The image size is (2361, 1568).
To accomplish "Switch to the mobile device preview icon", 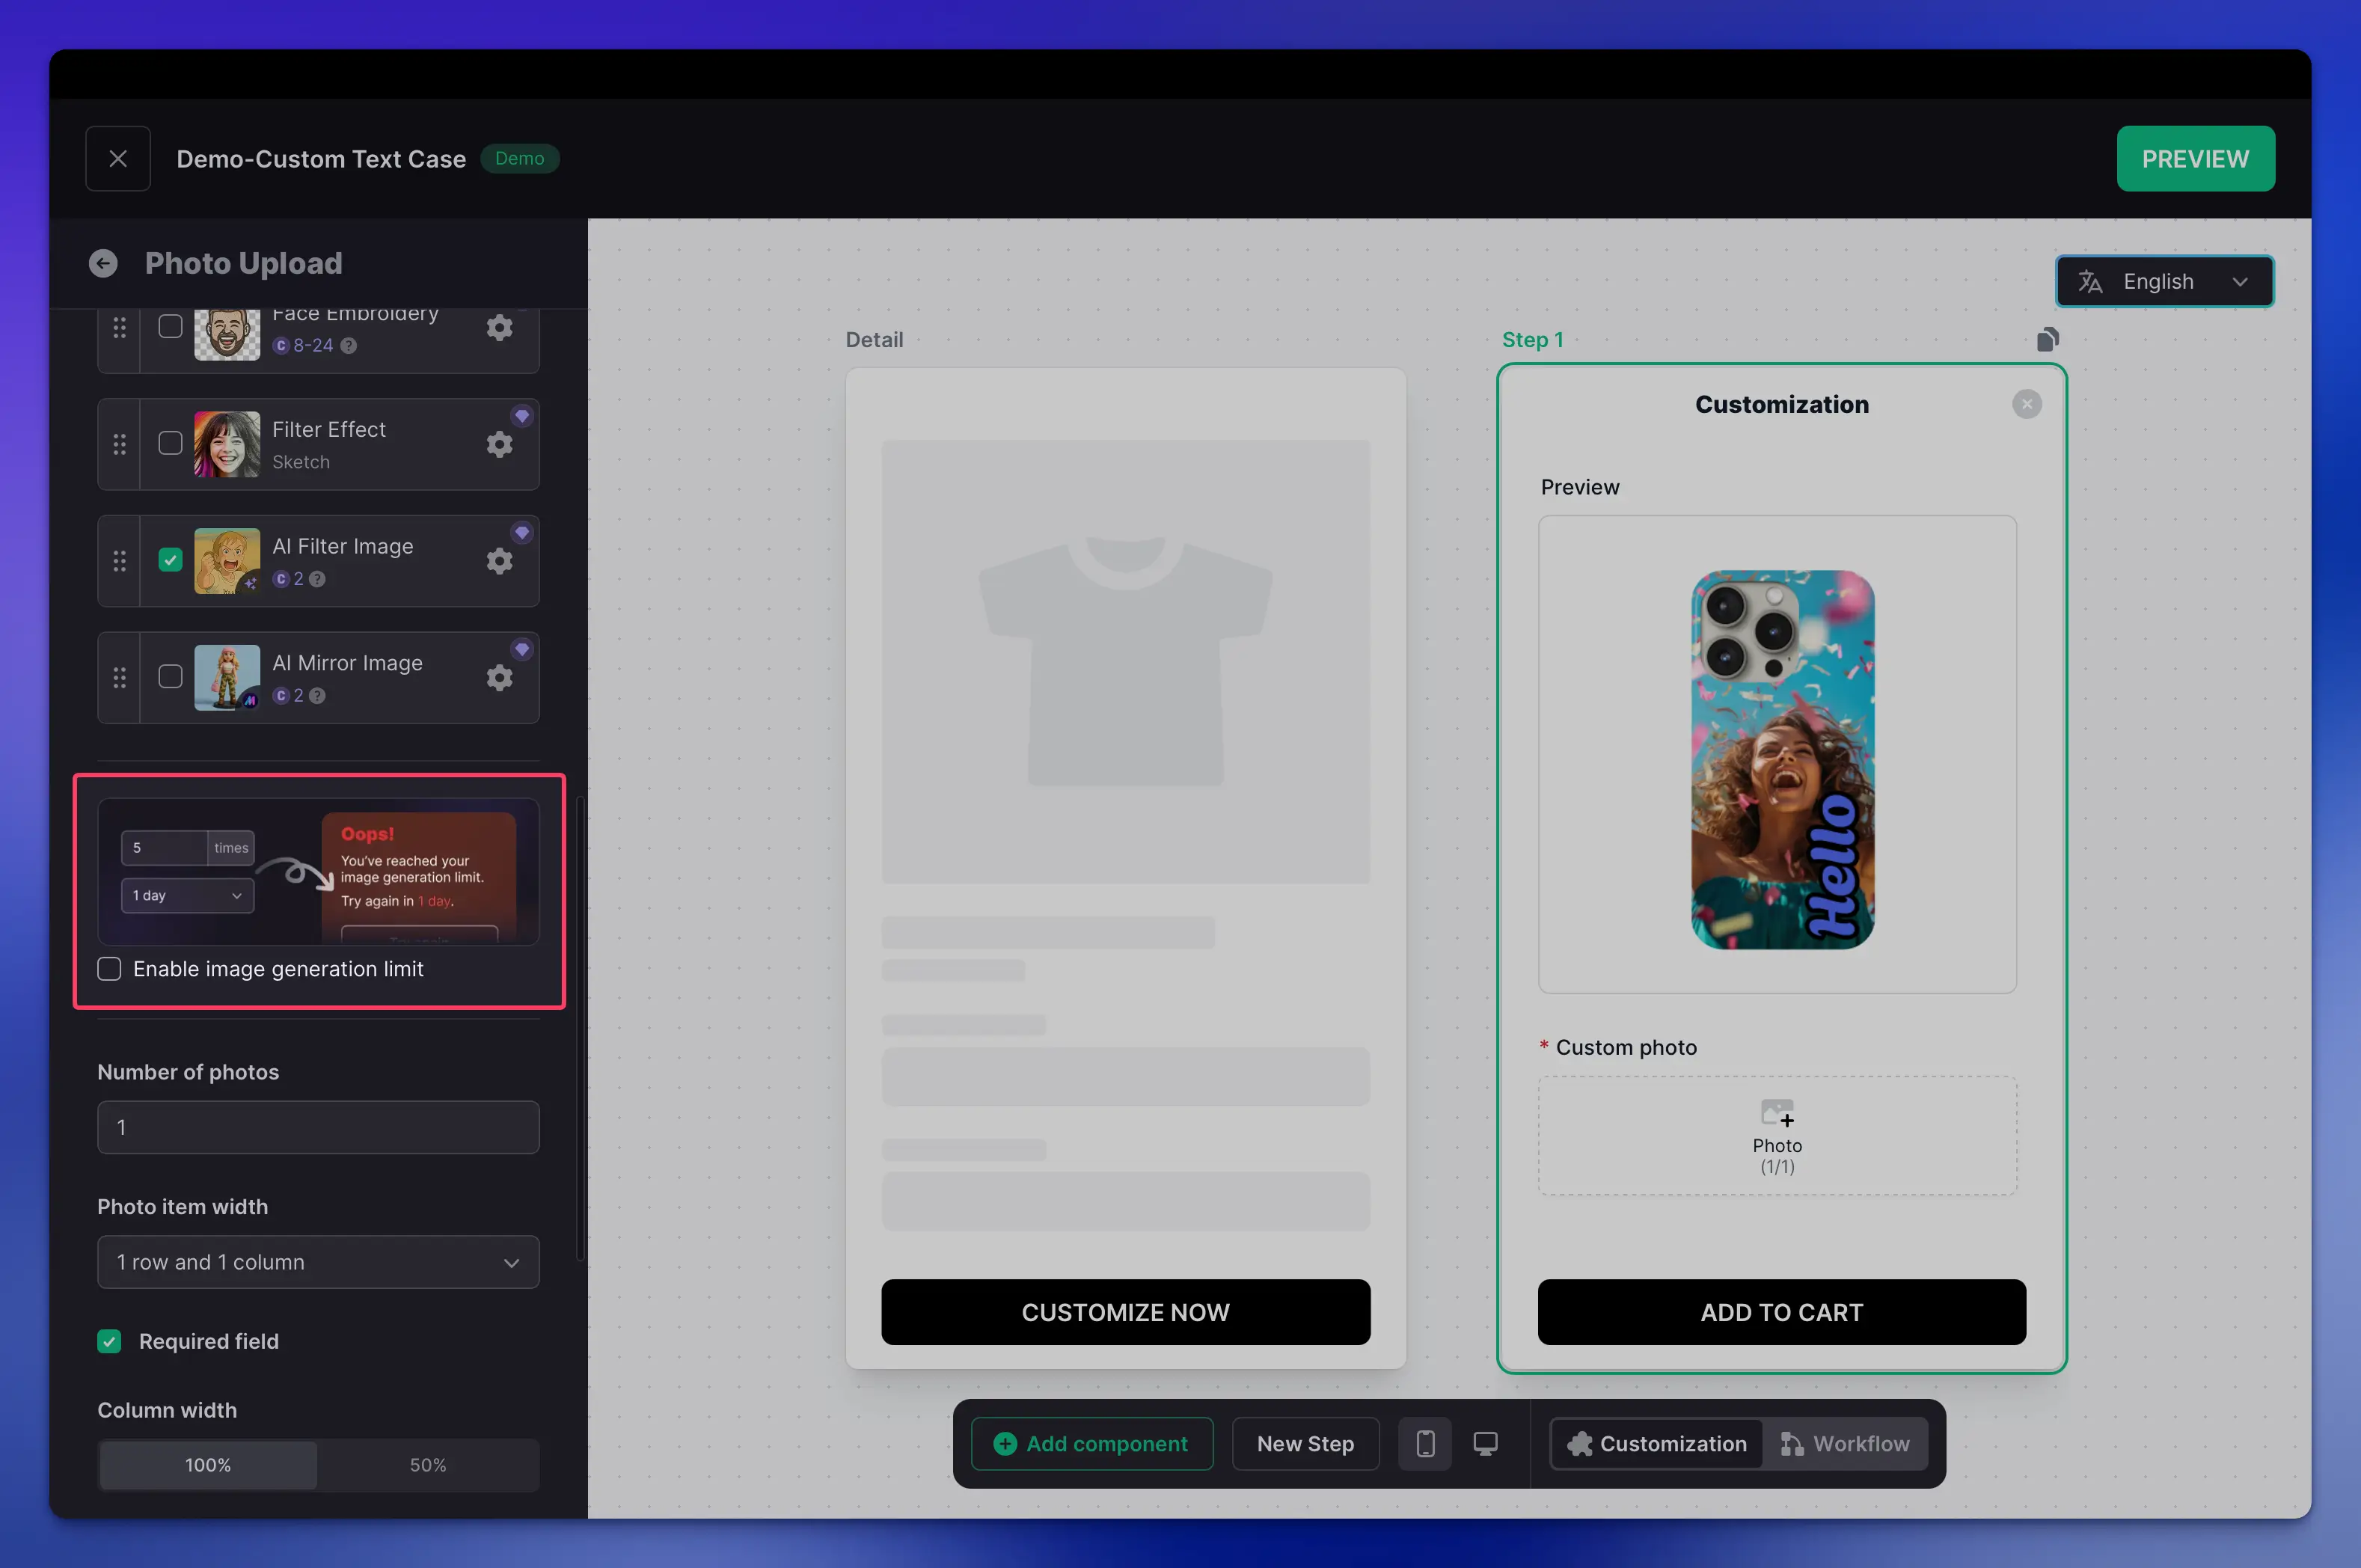I will [x=1425, y=1444].
